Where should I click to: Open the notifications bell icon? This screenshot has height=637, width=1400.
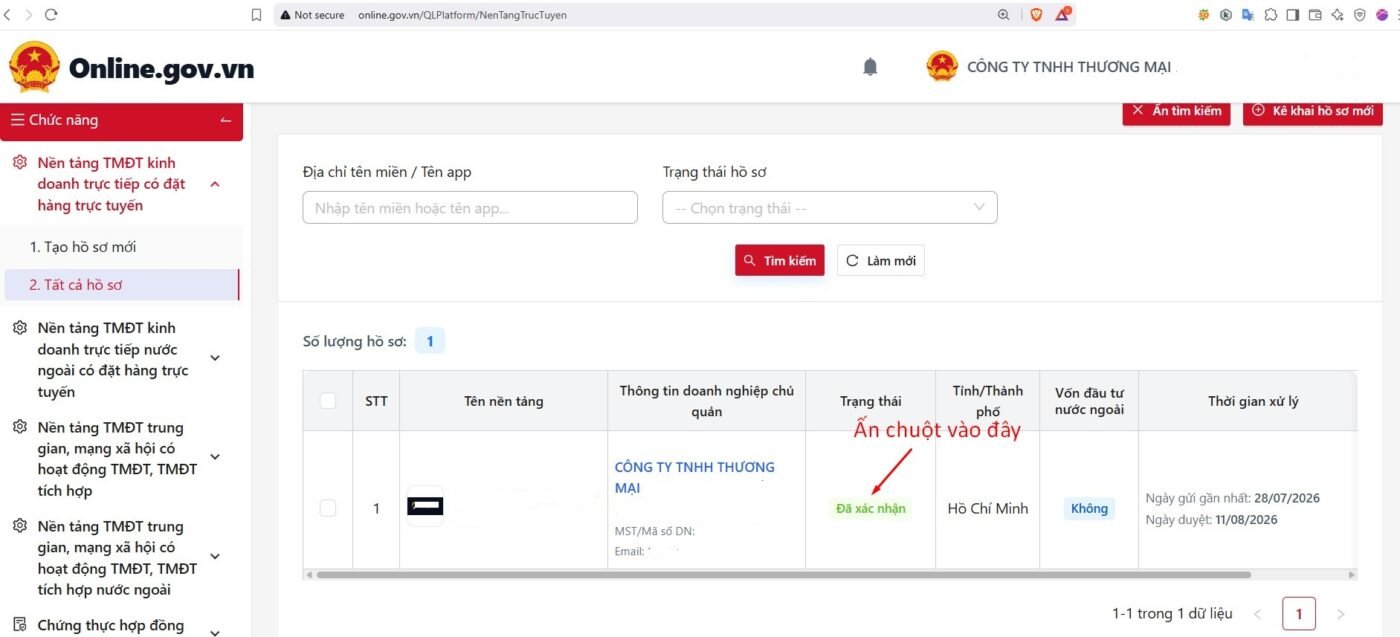coord(870,67)
